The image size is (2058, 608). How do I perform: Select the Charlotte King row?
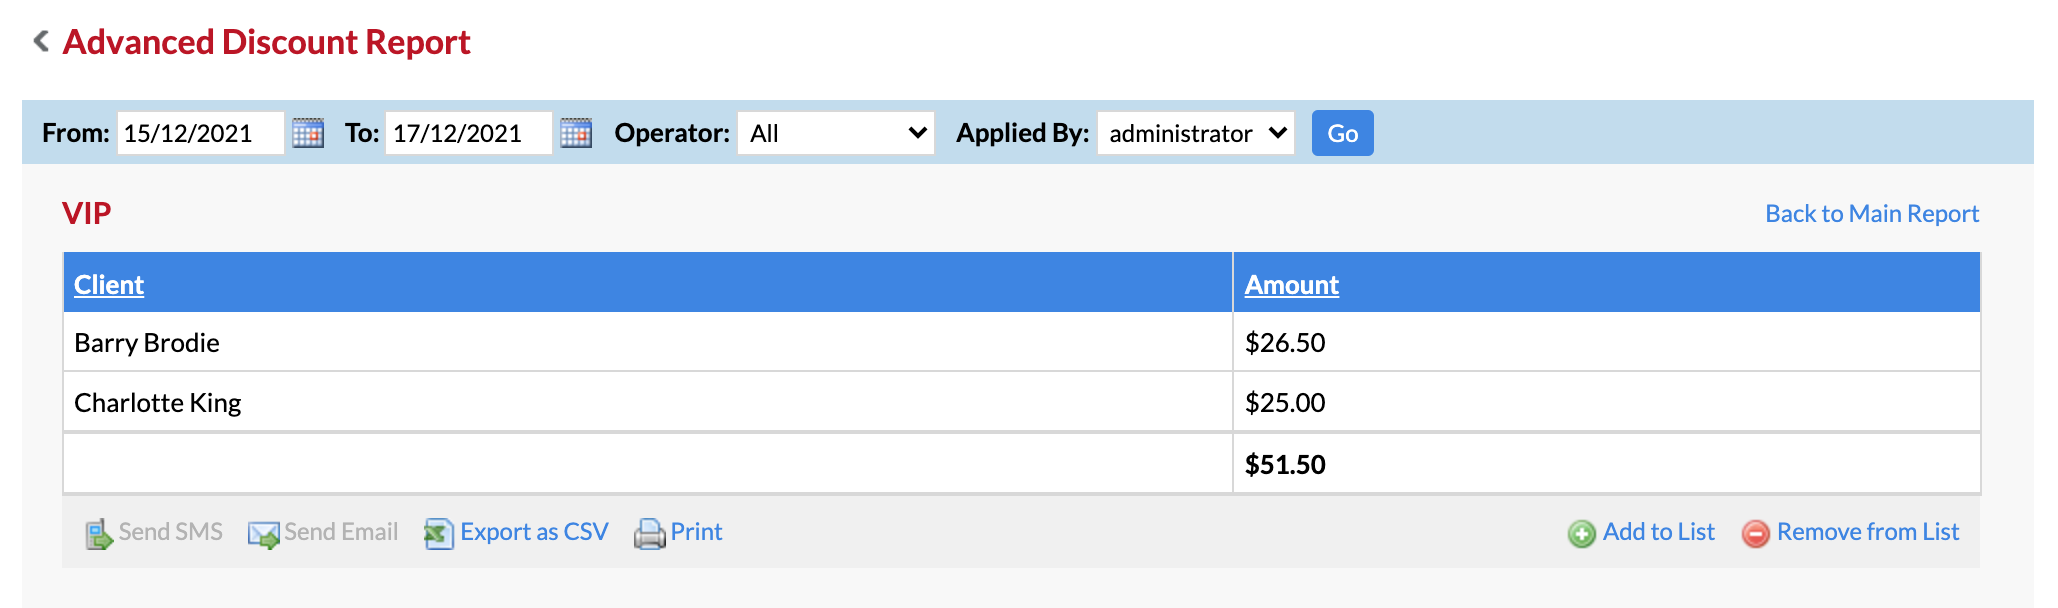1021,402
